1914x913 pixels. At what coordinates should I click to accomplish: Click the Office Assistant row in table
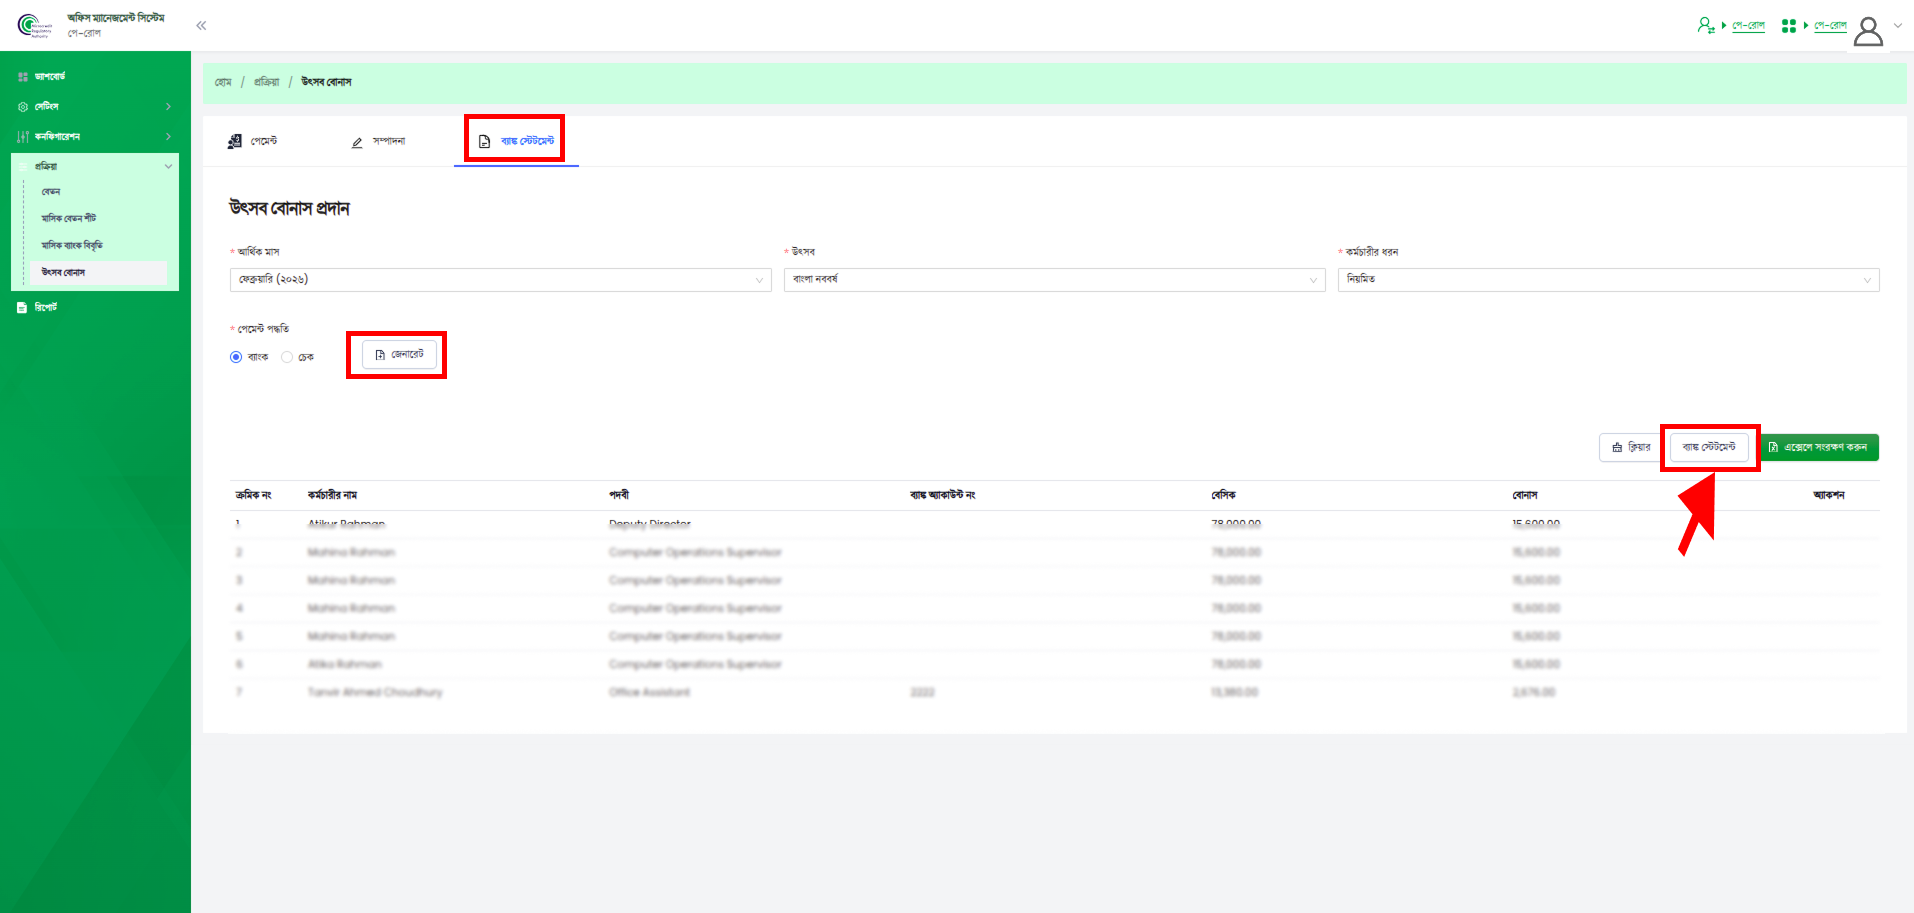tap(1054, 692)
